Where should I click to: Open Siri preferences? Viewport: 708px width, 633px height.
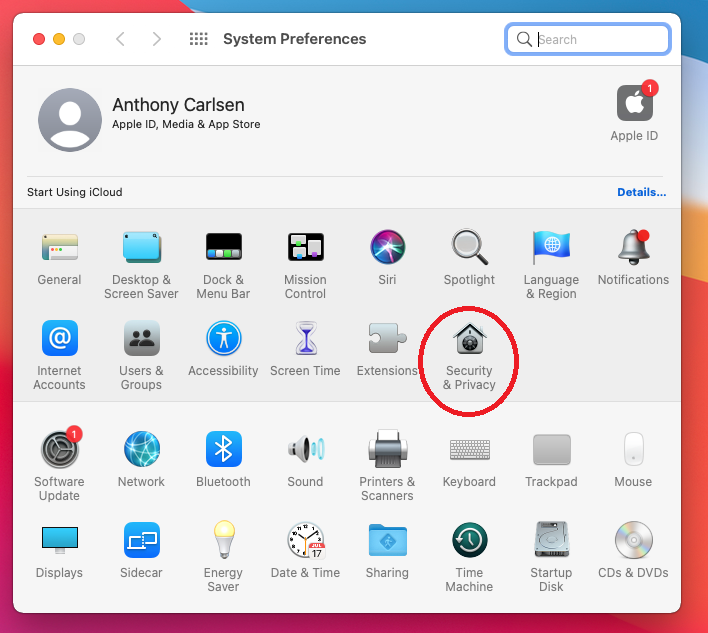[x=387, y=247]
